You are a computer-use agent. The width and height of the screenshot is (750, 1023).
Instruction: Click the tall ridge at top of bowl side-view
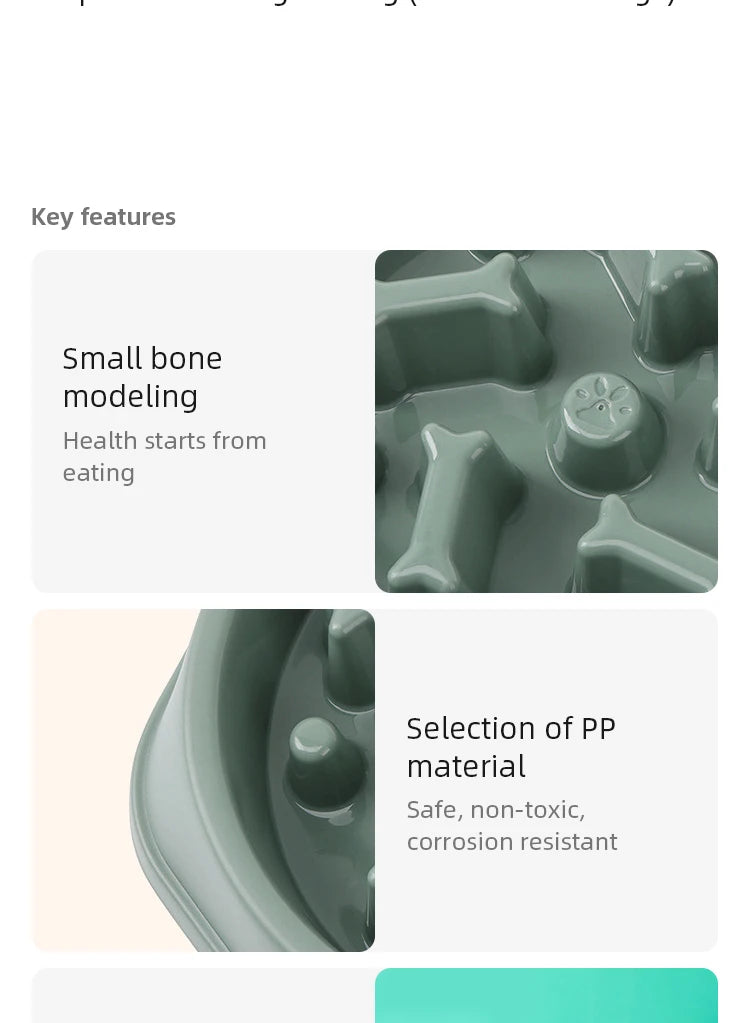click(350, 659)
